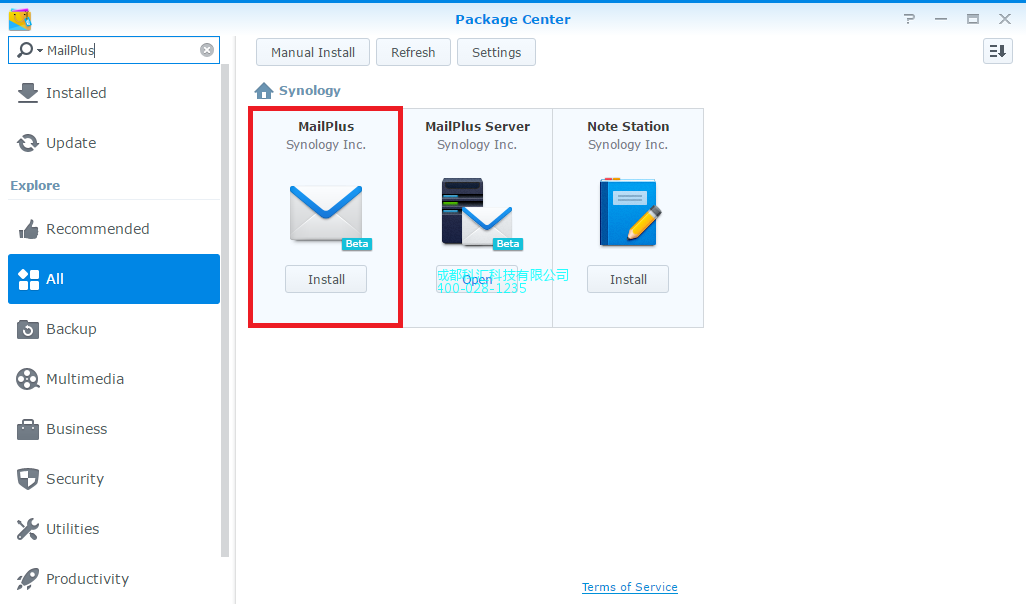Click the Productivity rocket icon
This screenshot has width=1026, height=604.
click(27, 578)
